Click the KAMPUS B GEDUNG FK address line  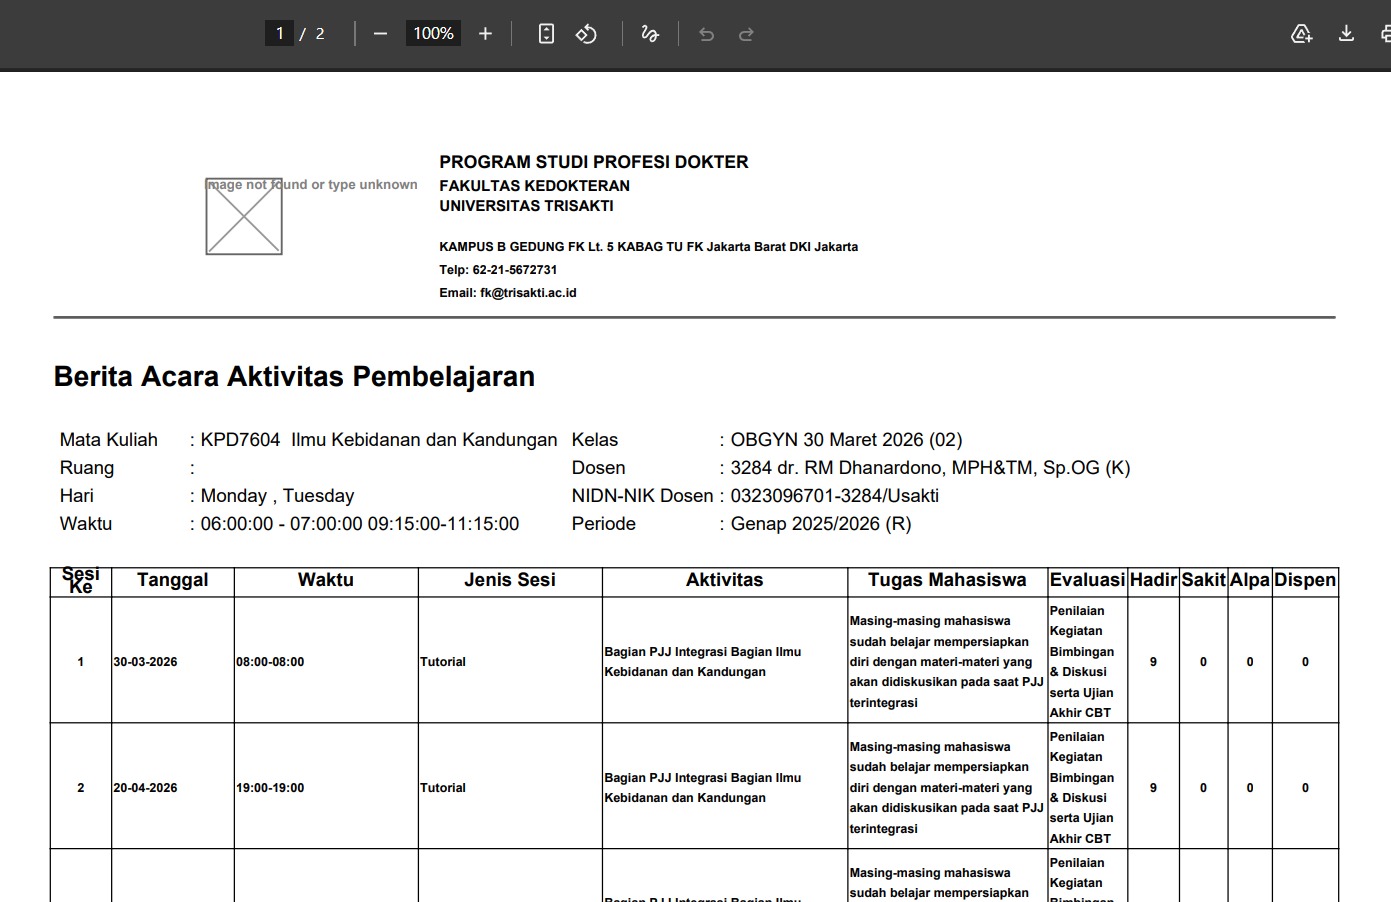(x=648, y=247)
